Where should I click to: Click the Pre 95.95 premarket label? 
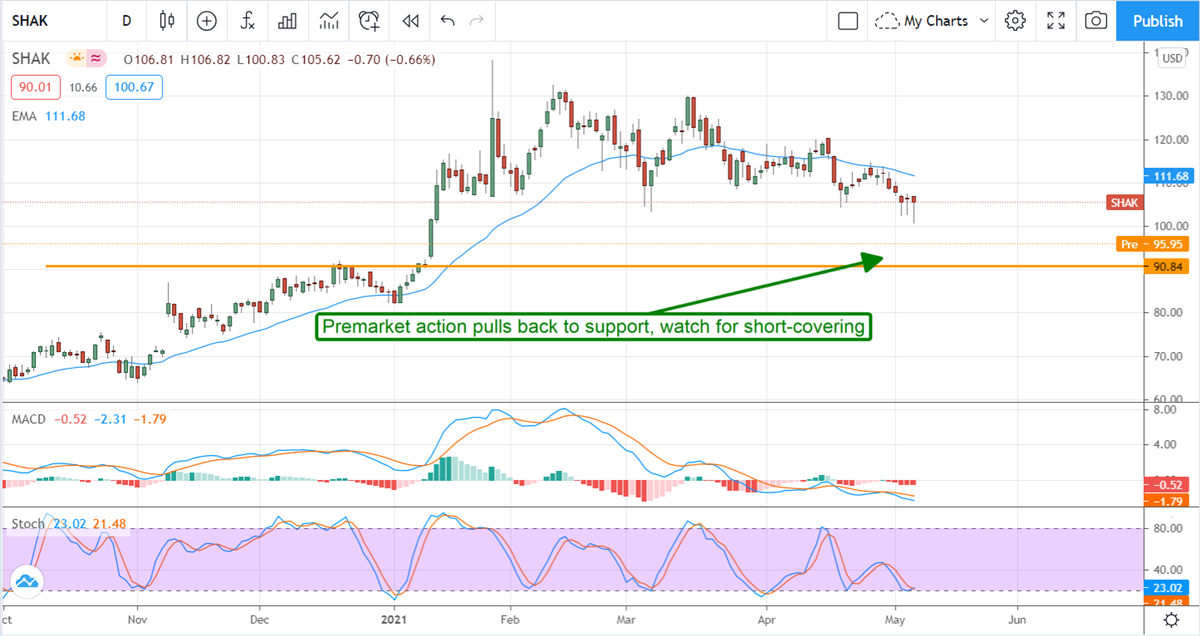click(1152, 243)
